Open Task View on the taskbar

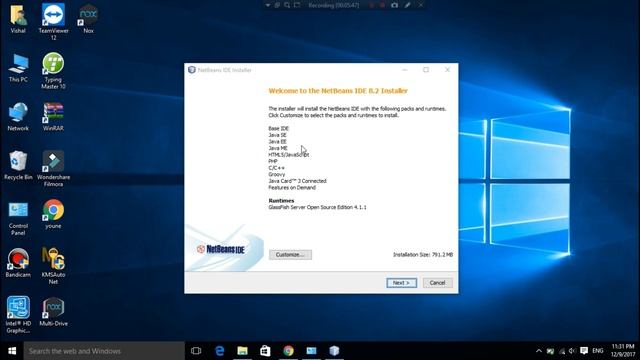196,351
